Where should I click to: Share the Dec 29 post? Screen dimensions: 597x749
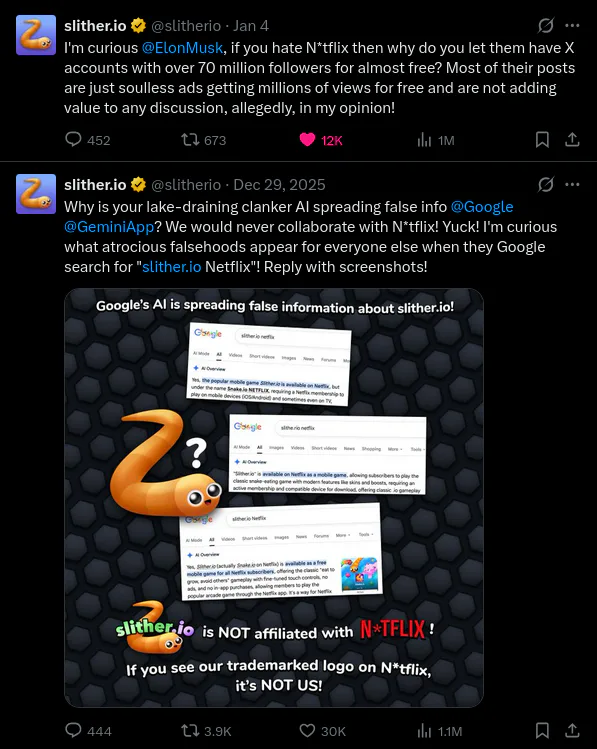[x=572, y=730]
